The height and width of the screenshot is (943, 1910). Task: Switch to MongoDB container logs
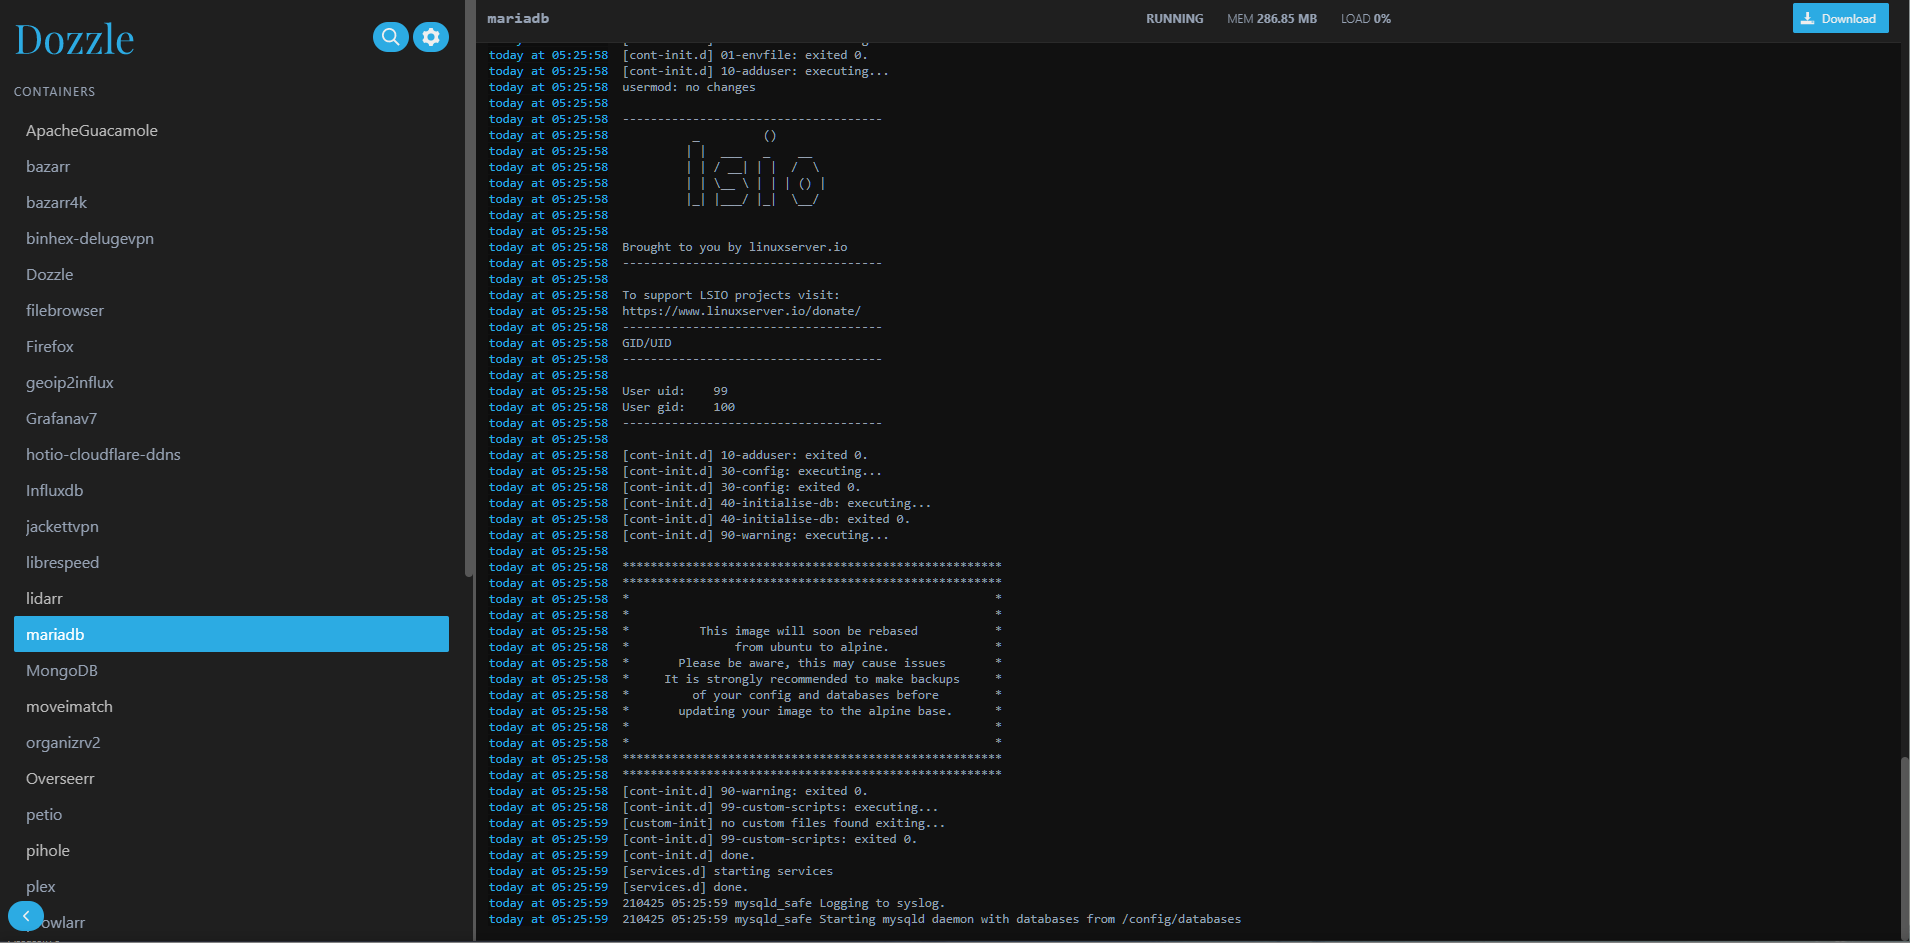point(62,671)
